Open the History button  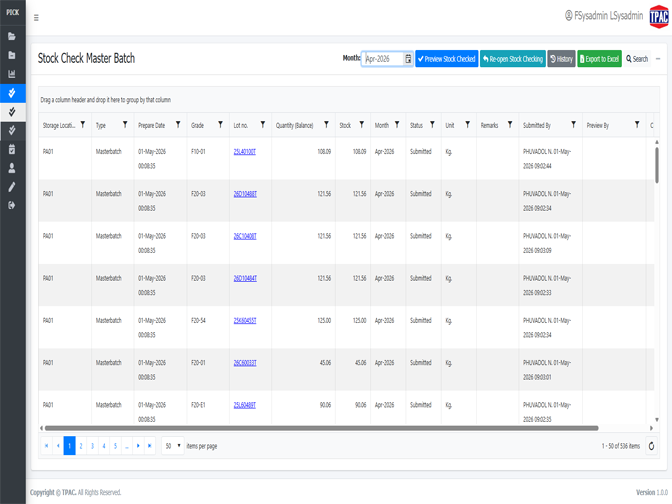tap(561, 59)
